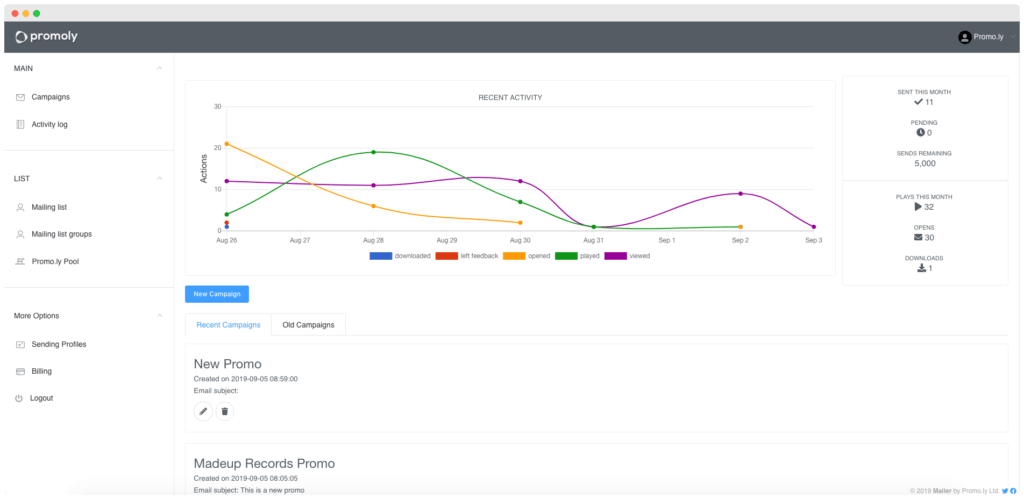Screen dimensions: 1024x499
Task: Toggle the left feedback red legend swatch
Action: click(447, 256)
